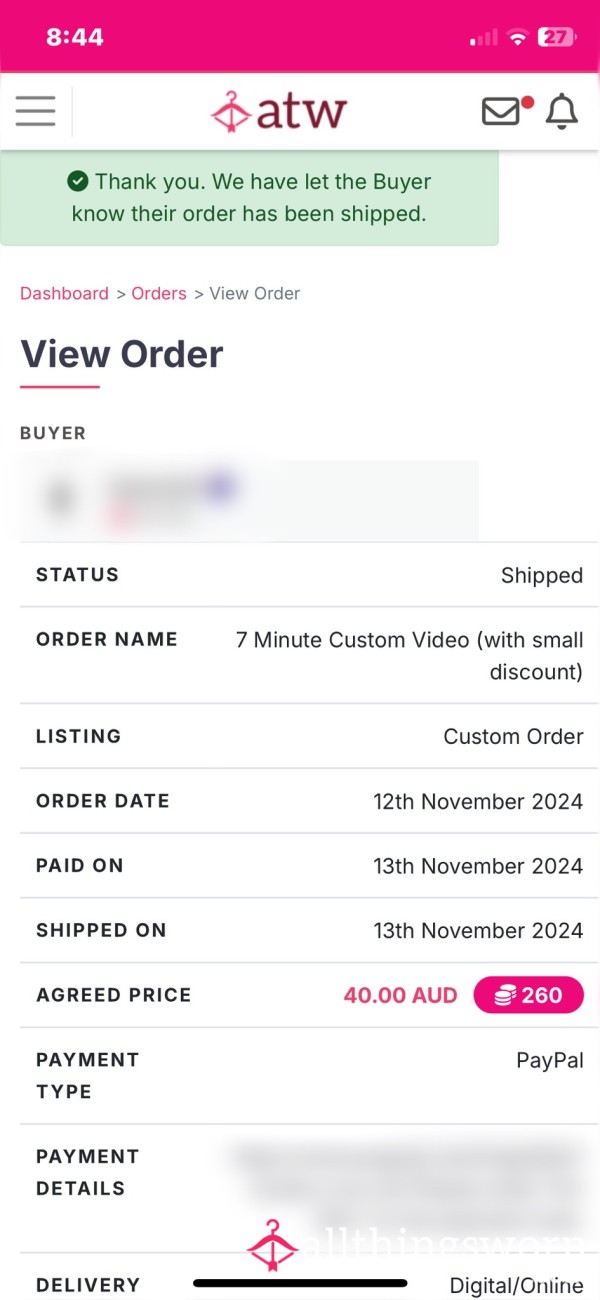Viewport: 600px width, 1300px height.
Task: Tap the PayPal payment type value
Action: pyautogui.click(x=550, y=1061)
